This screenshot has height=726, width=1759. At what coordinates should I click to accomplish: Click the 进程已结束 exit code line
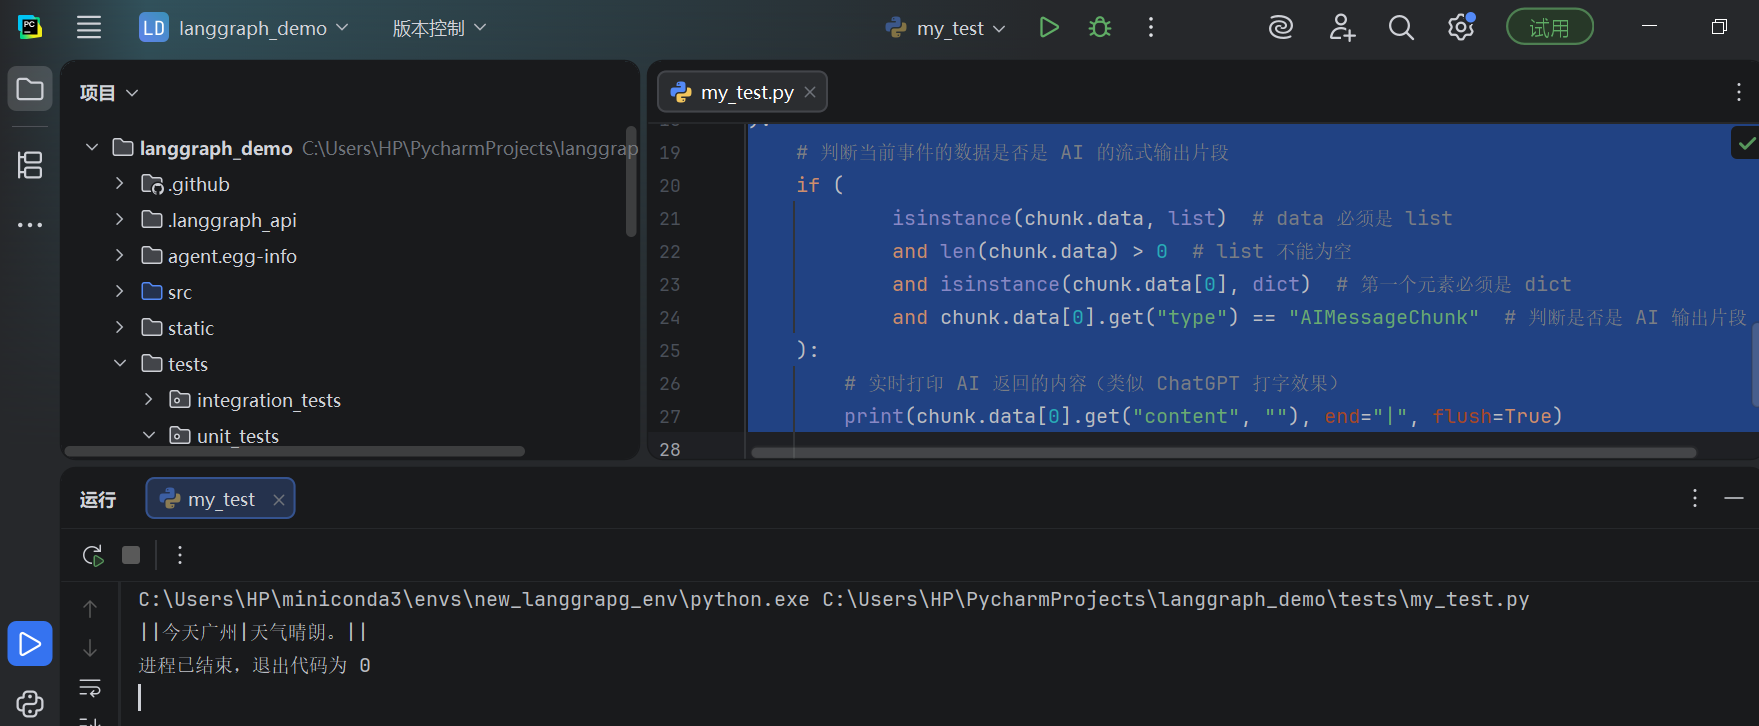[x=255, y=665]
